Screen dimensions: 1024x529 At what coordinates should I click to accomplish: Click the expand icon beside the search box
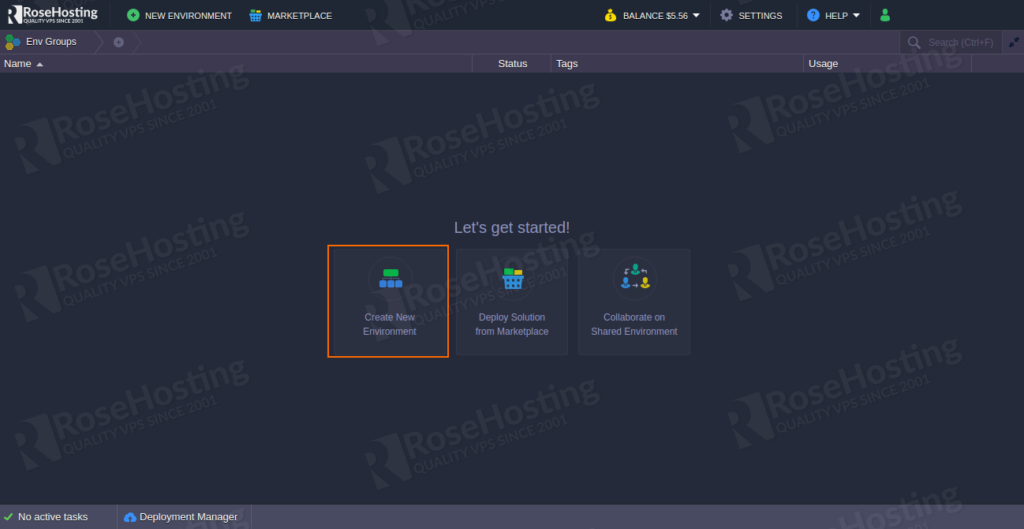[1014, 42]
